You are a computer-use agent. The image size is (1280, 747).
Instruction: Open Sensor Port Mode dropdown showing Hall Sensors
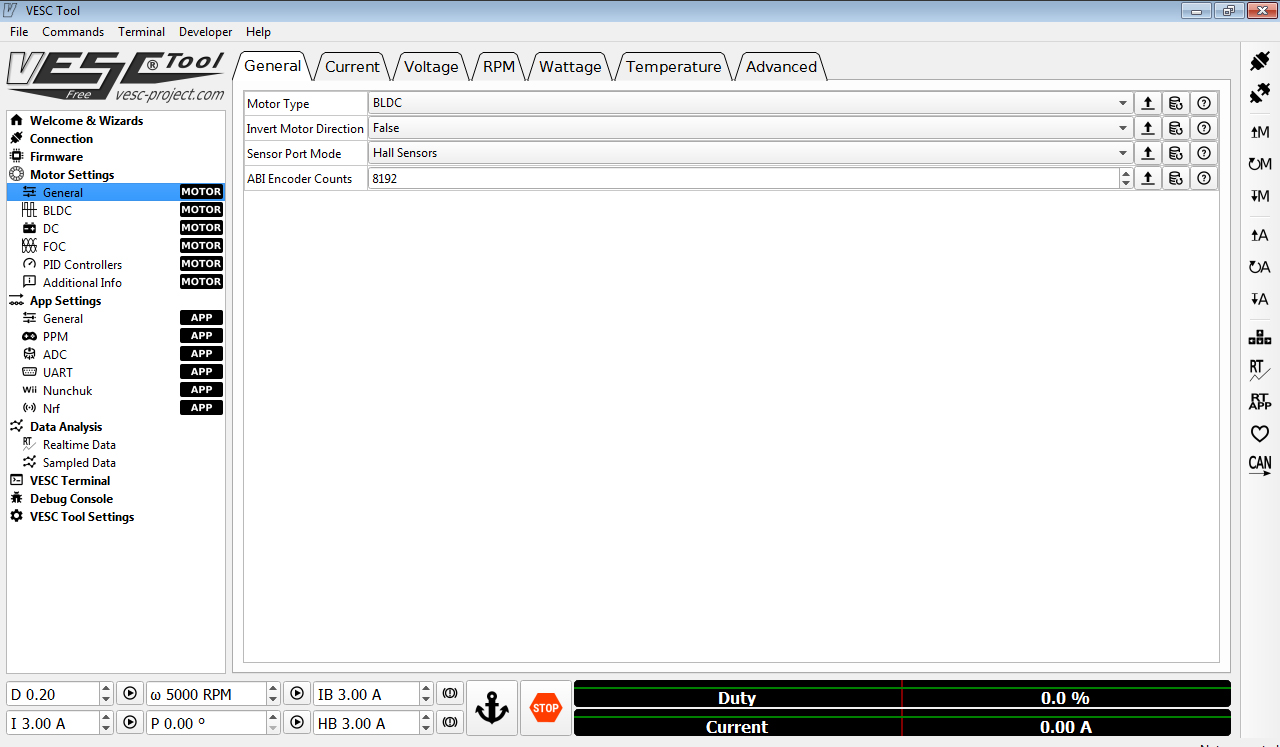750,153
